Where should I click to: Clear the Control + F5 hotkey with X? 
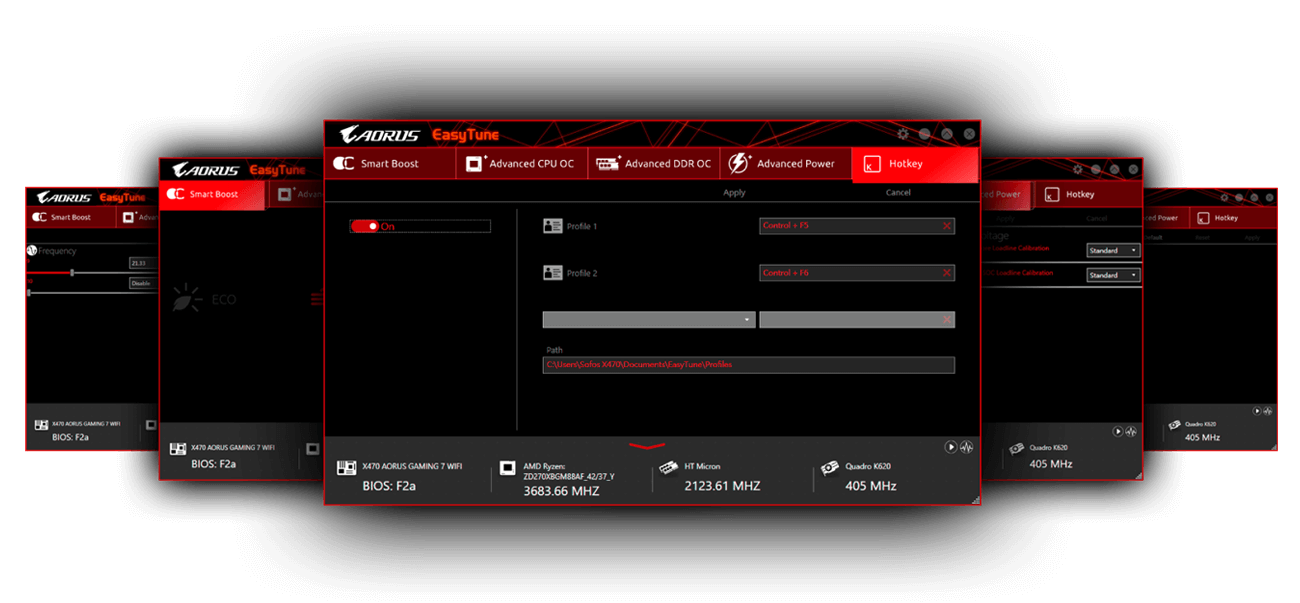click(946, 226)
